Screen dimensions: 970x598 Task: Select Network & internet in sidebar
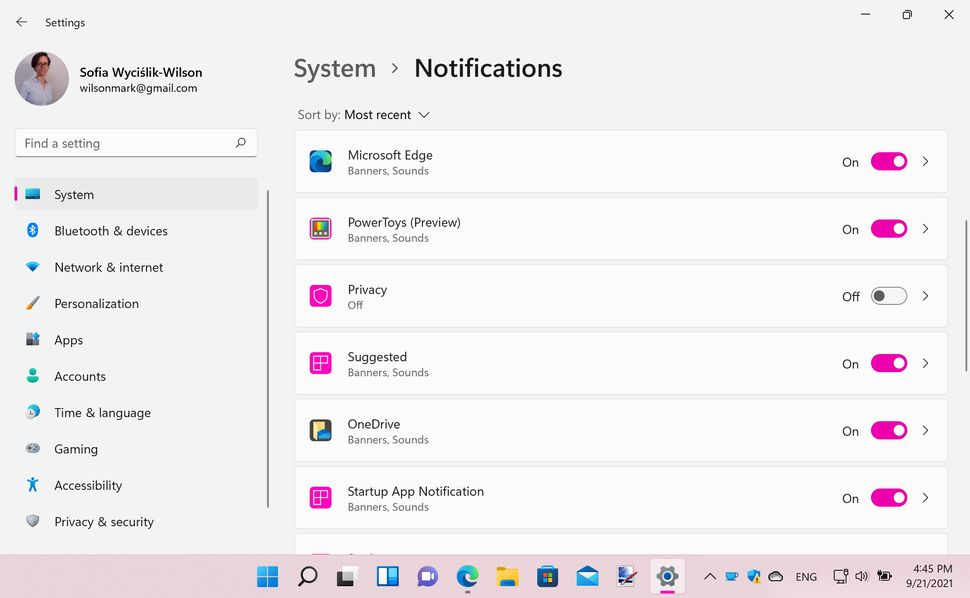point(109,267)
